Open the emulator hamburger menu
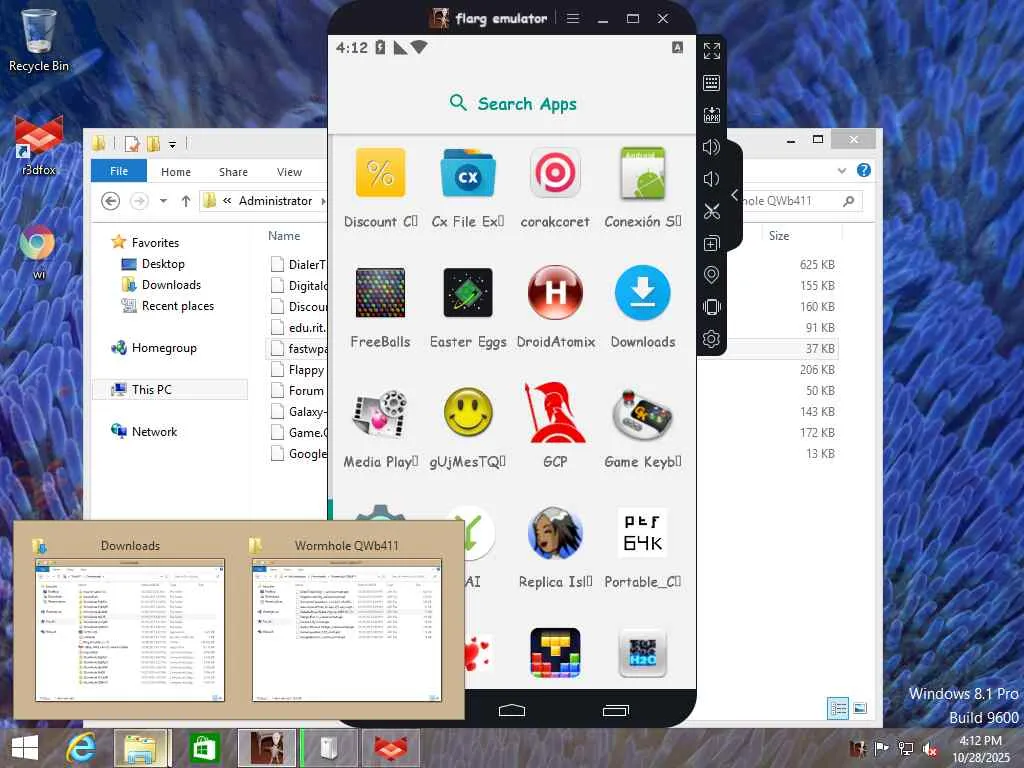This screenshot has height=768, width=1024. pos(573,18)
